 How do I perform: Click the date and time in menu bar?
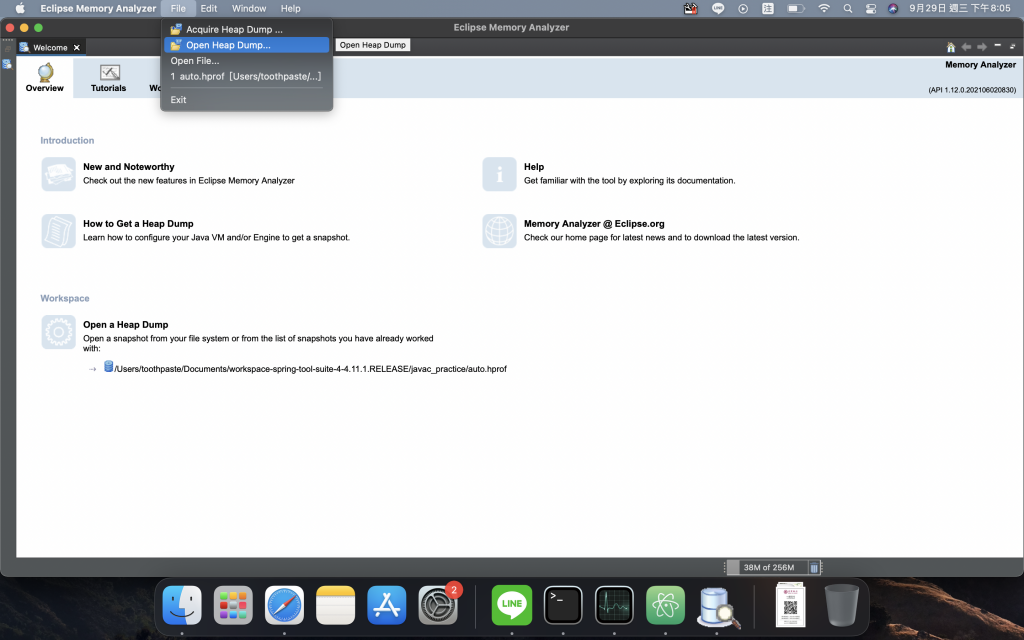pos(960,8)
